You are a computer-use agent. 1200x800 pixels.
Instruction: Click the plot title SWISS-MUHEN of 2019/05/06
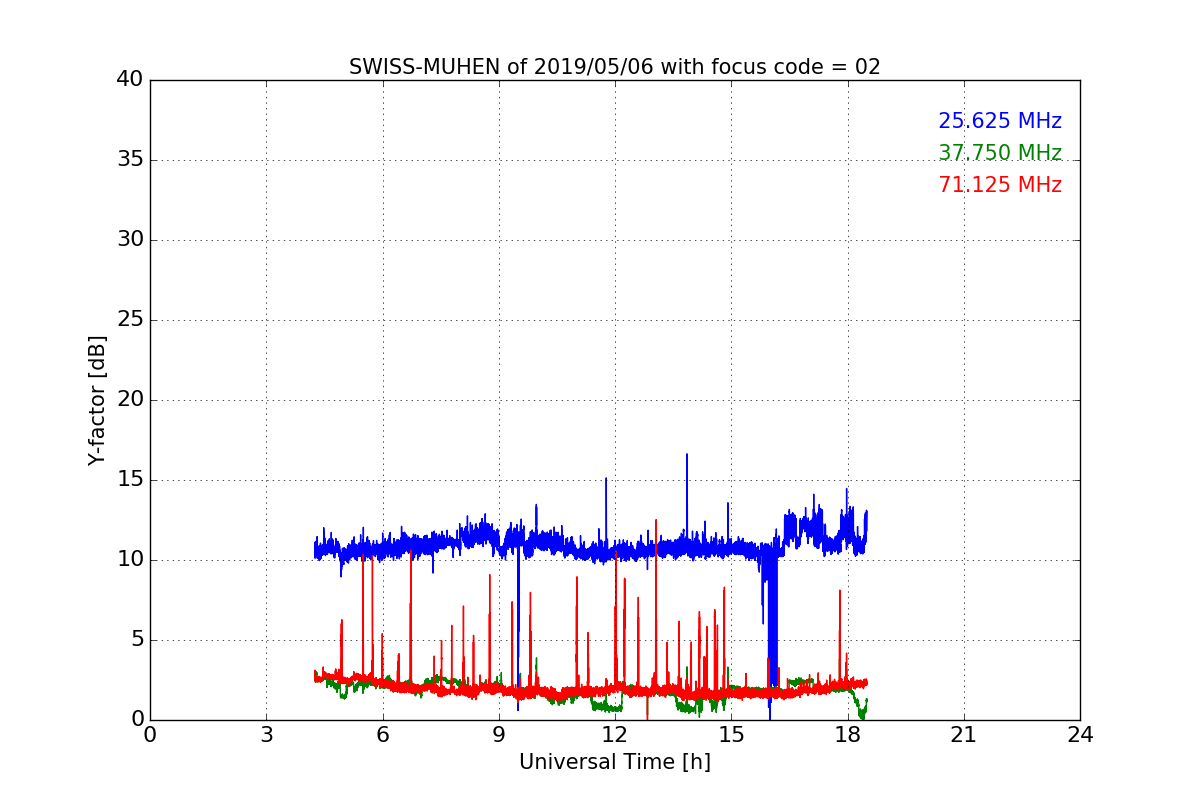pos(614,67)
